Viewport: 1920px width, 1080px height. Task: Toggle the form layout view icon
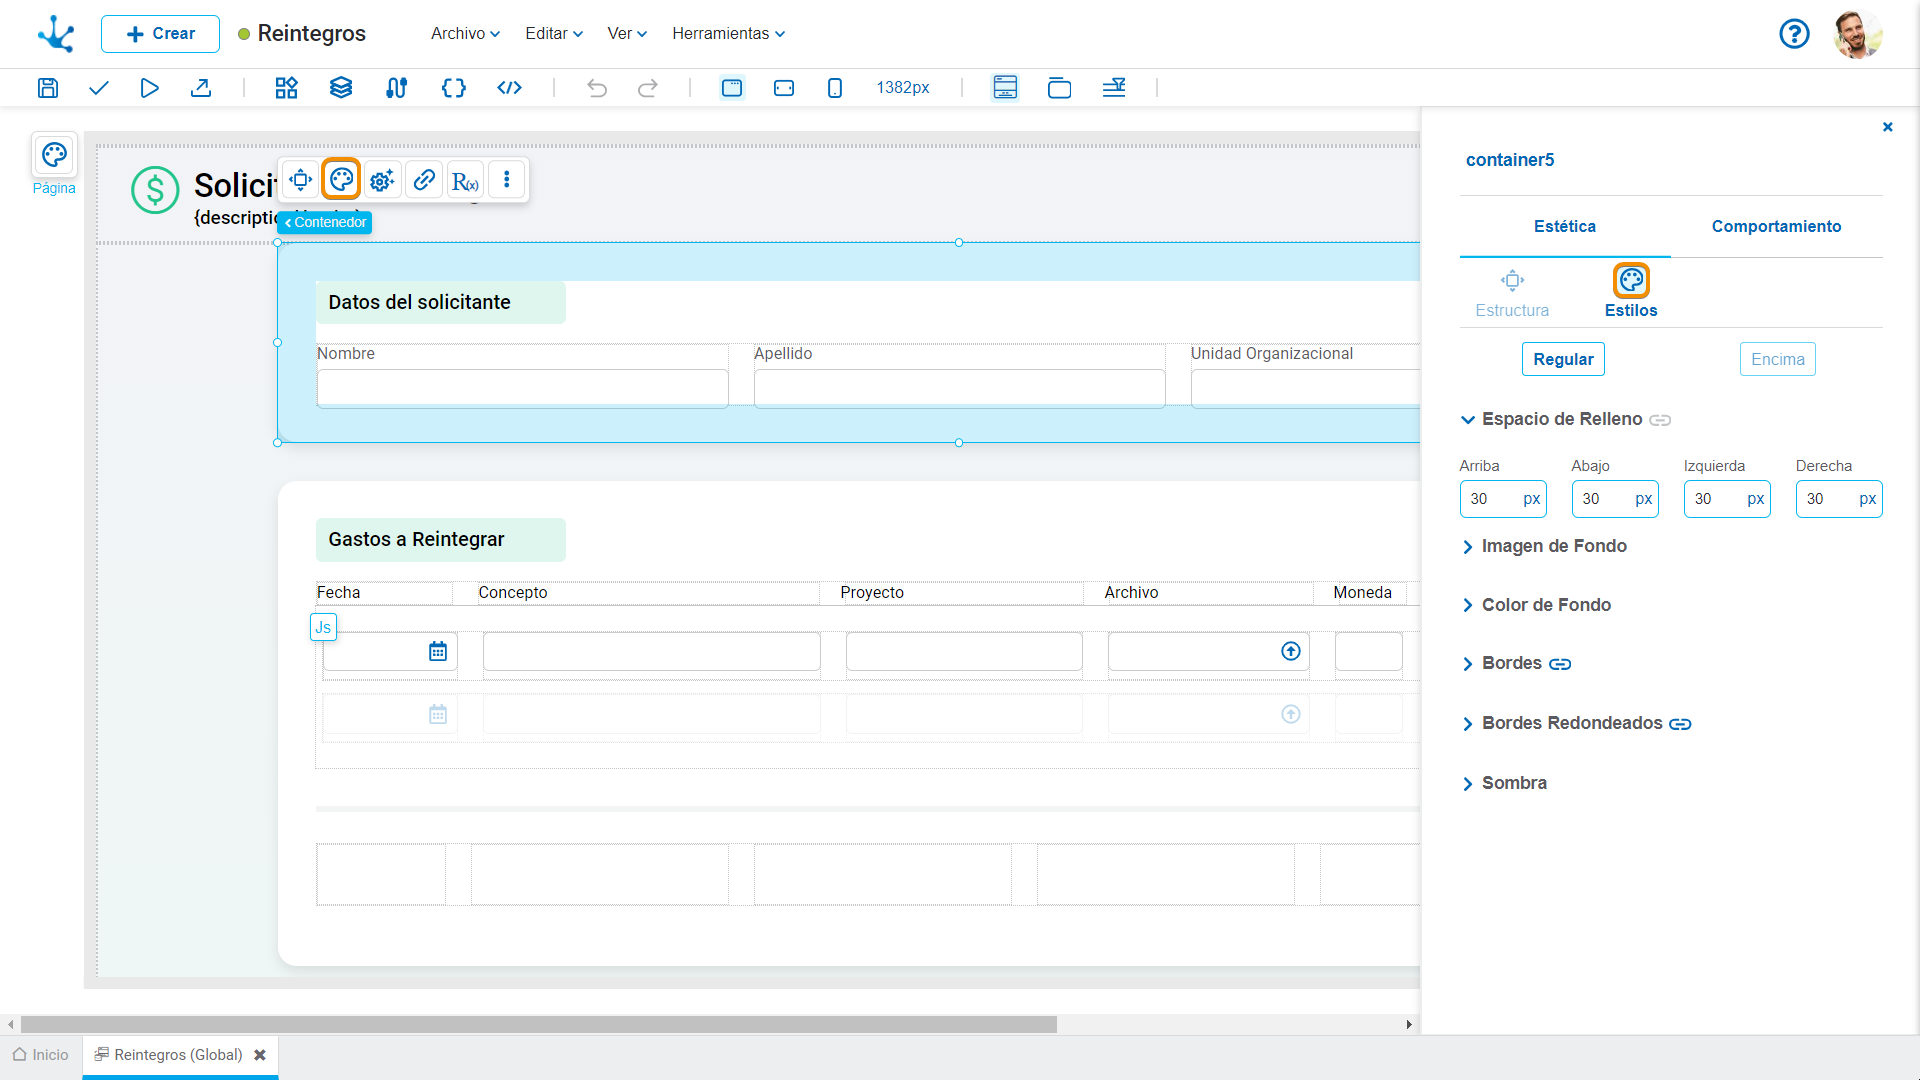click(x=1005, y=88)
